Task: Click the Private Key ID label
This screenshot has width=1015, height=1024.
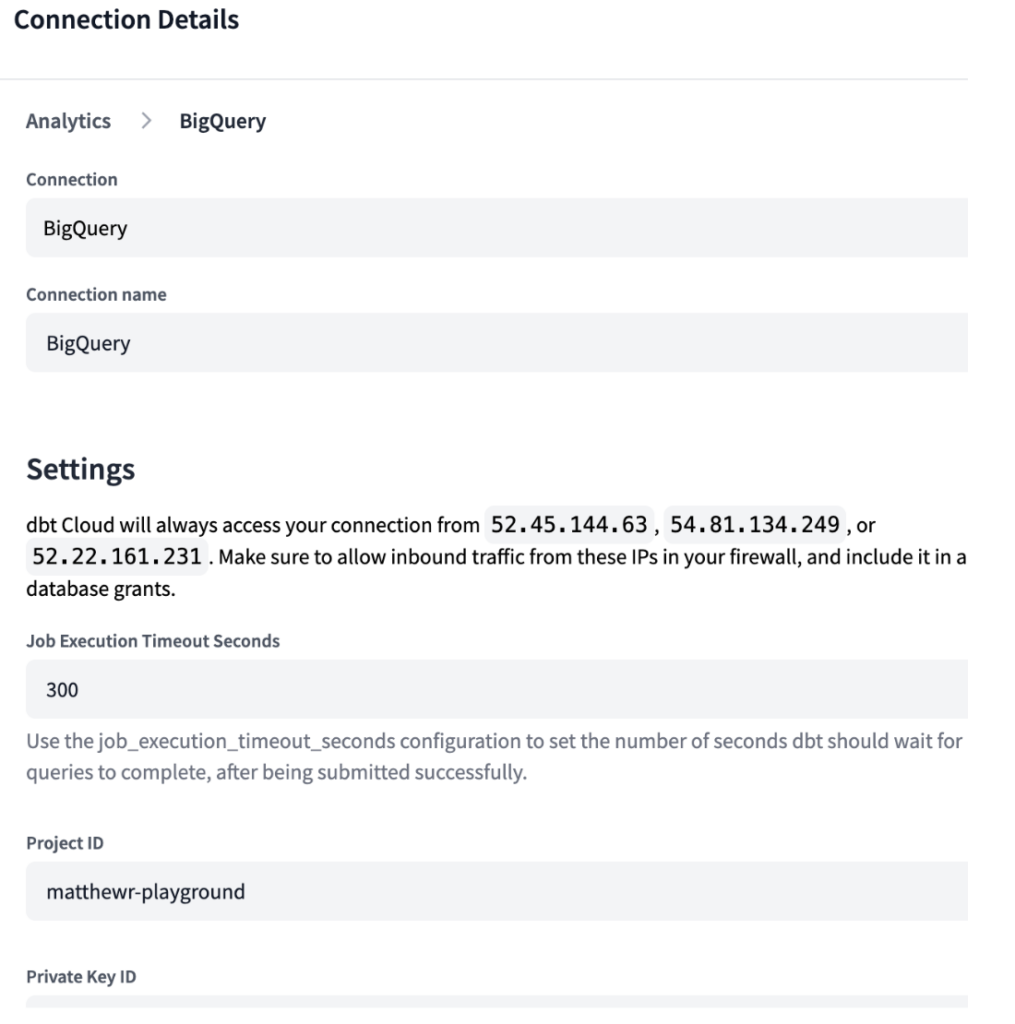Action: click(81, 977)
